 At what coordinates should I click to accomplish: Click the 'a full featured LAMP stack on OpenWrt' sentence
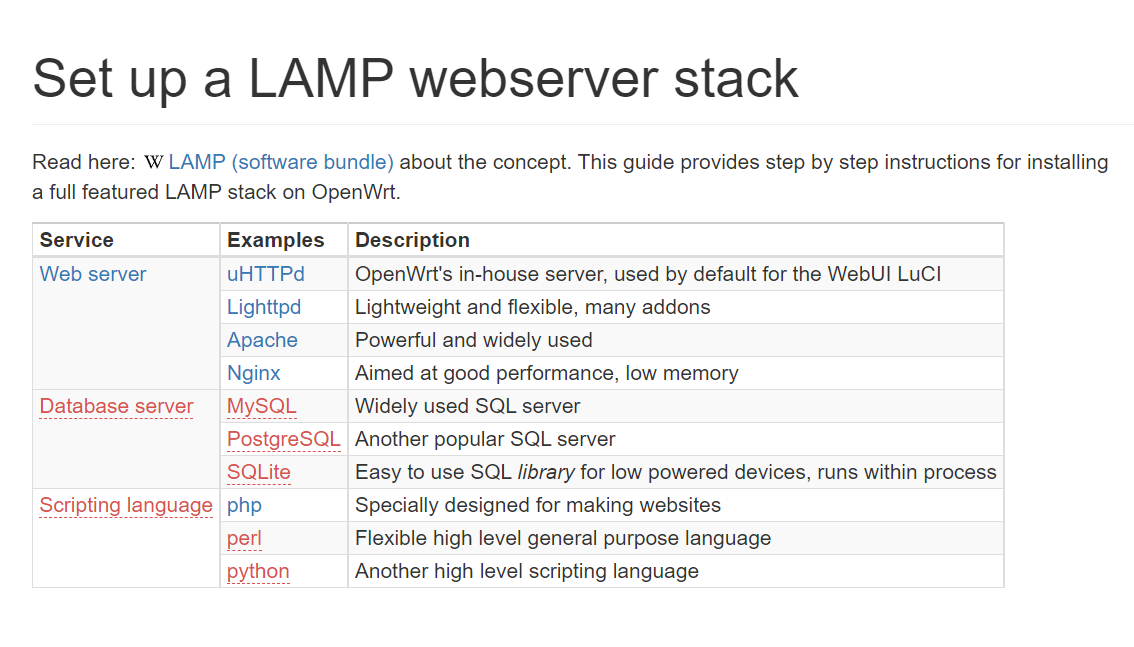click(x=216, y=192)
